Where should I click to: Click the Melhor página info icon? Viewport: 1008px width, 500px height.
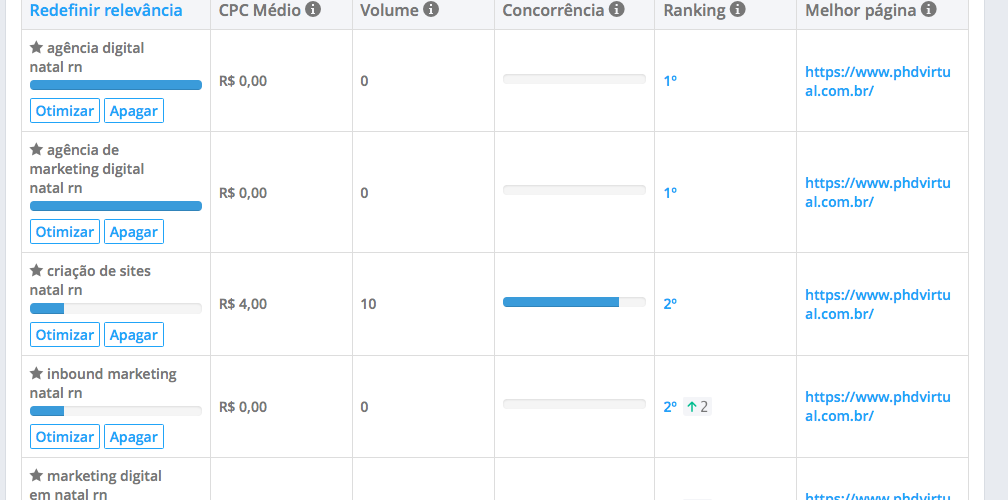pos(928,10)
